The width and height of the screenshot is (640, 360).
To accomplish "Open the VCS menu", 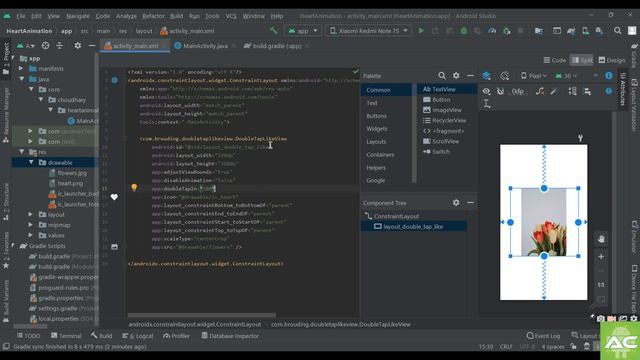I will 231,16.
